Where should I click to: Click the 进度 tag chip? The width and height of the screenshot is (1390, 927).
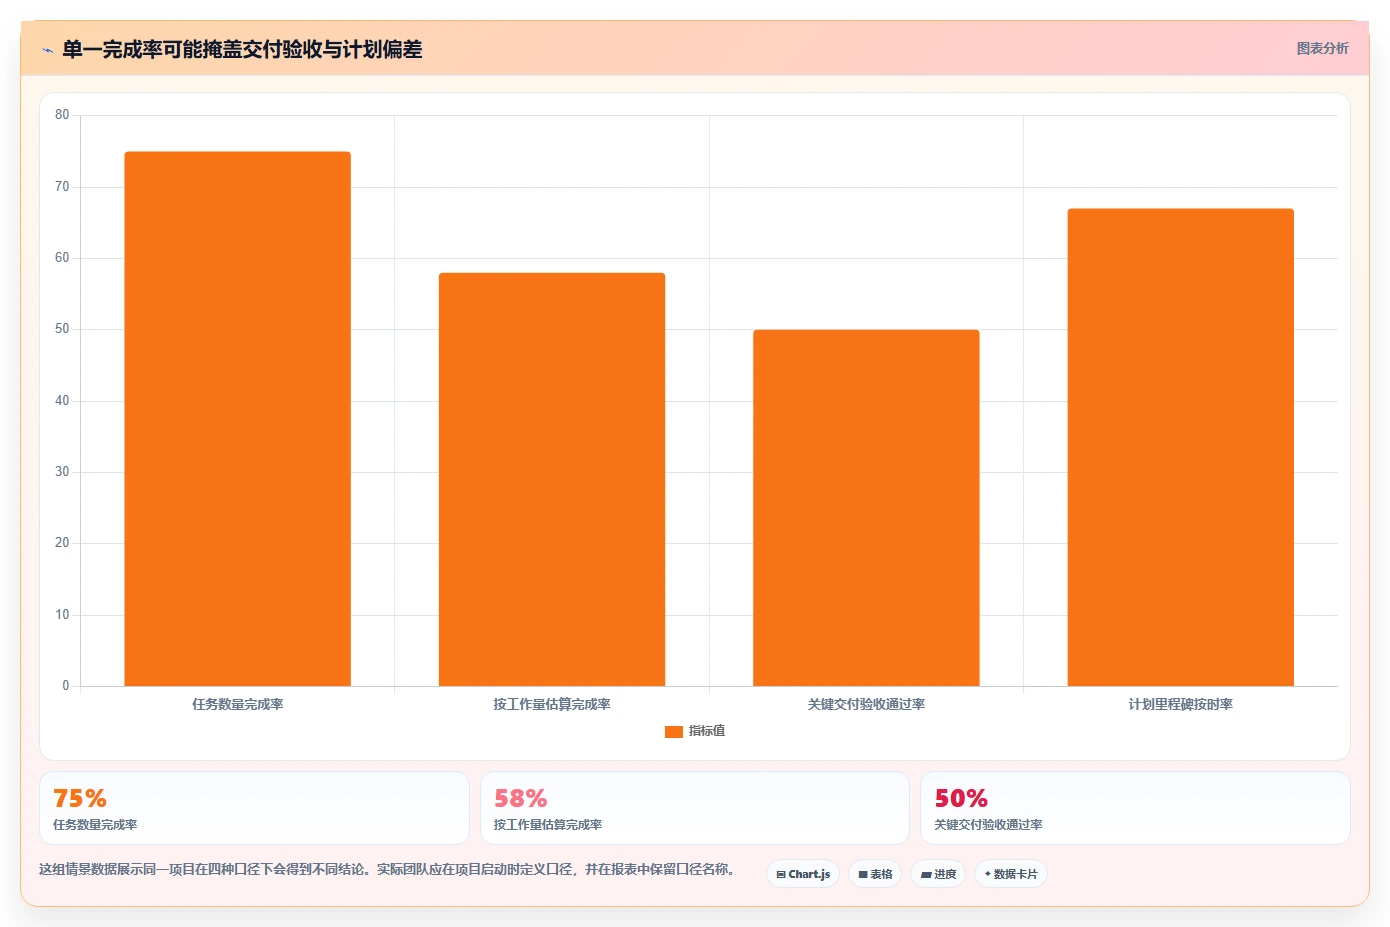point(938,874)
